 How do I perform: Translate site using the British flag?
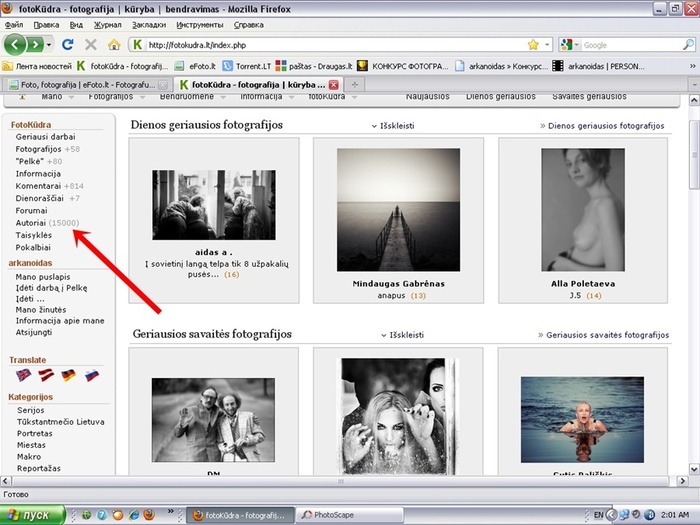click(23, 375)
